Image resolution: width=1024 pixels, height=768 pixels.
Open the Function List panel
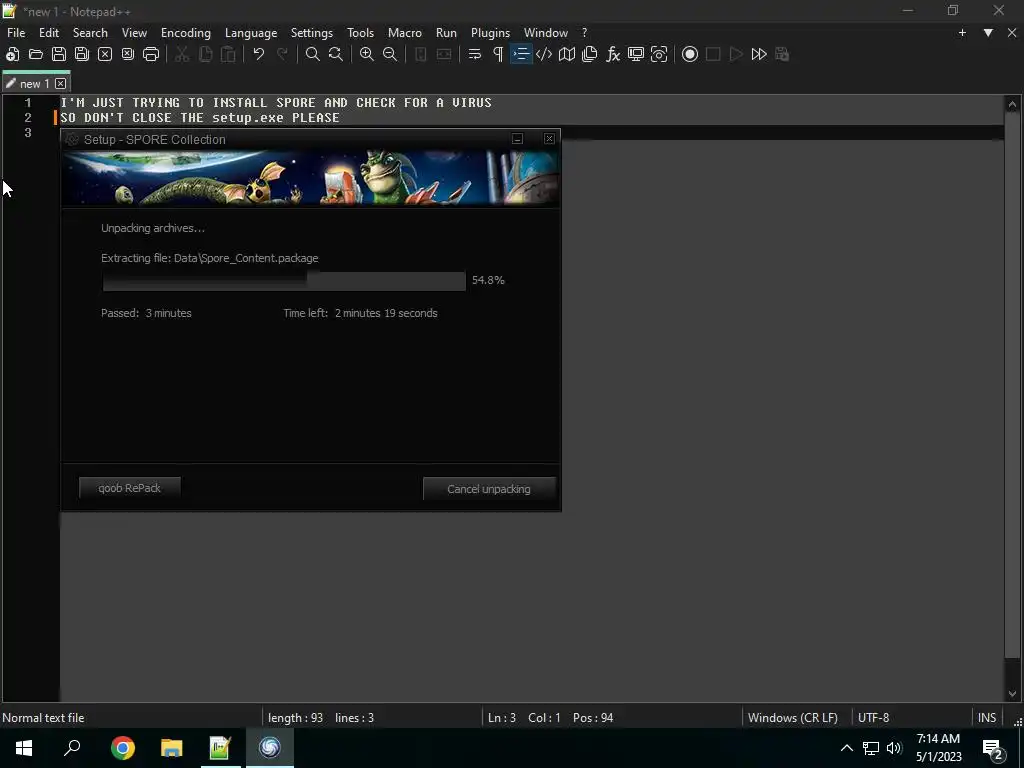(x=613, y=54)
